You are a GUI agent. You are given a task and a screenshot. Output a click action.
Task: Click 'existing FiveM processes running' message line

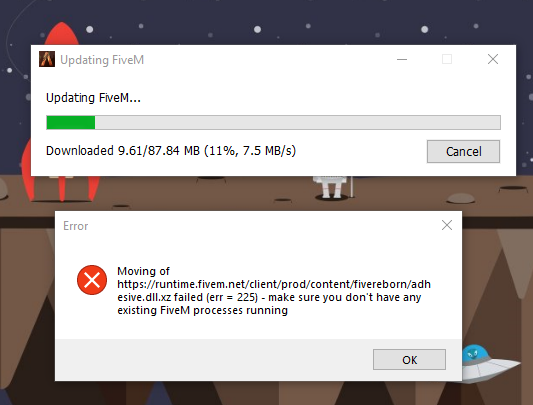(x=202, y=310)
